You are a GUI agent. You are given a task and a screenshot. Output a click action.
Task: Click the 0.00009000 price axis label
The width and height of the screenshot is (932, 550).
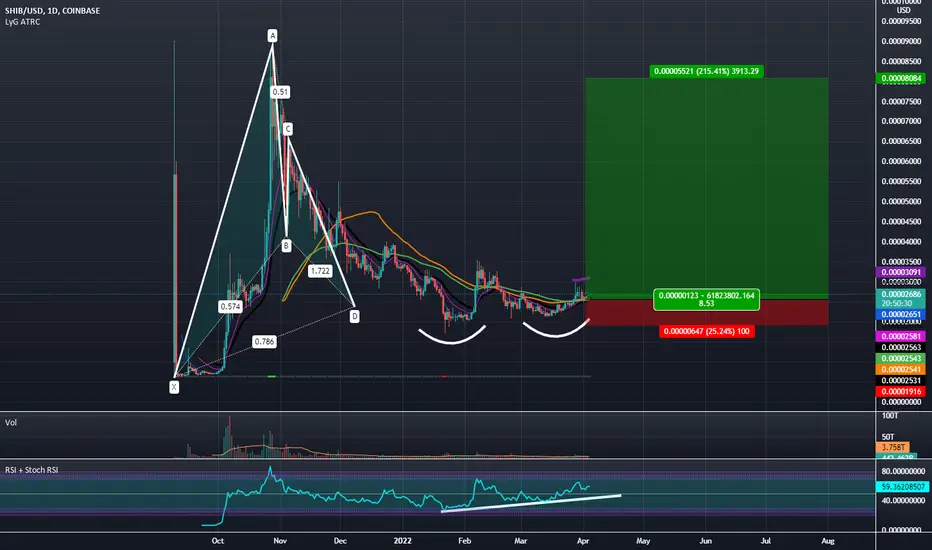901,42
